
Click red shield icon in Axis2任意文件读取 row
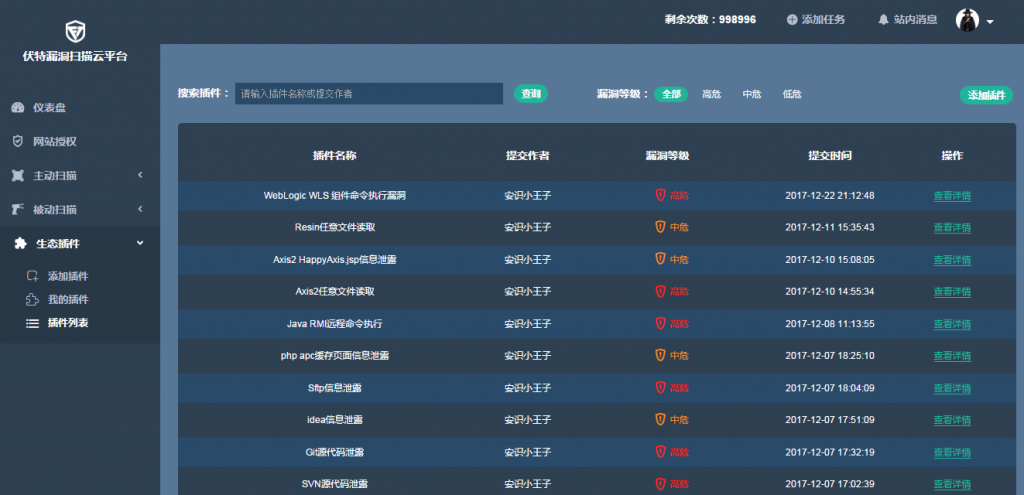(x=660, y=291)
